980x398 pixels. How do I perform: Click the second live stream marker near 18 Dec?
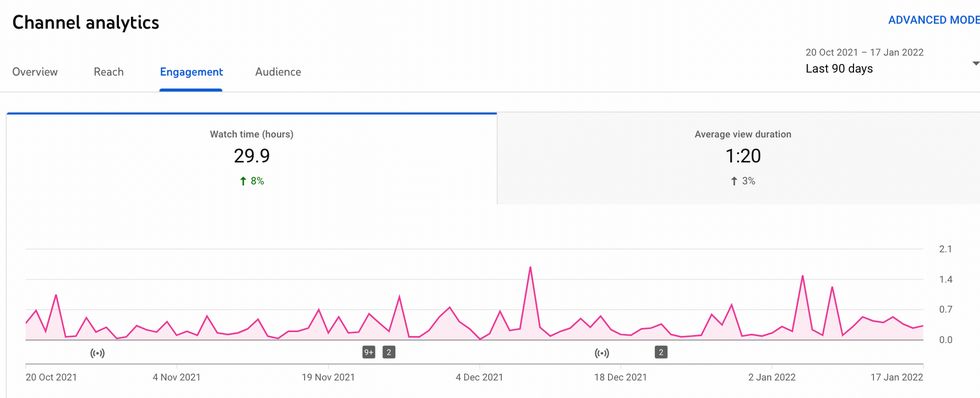coord(601,353)
